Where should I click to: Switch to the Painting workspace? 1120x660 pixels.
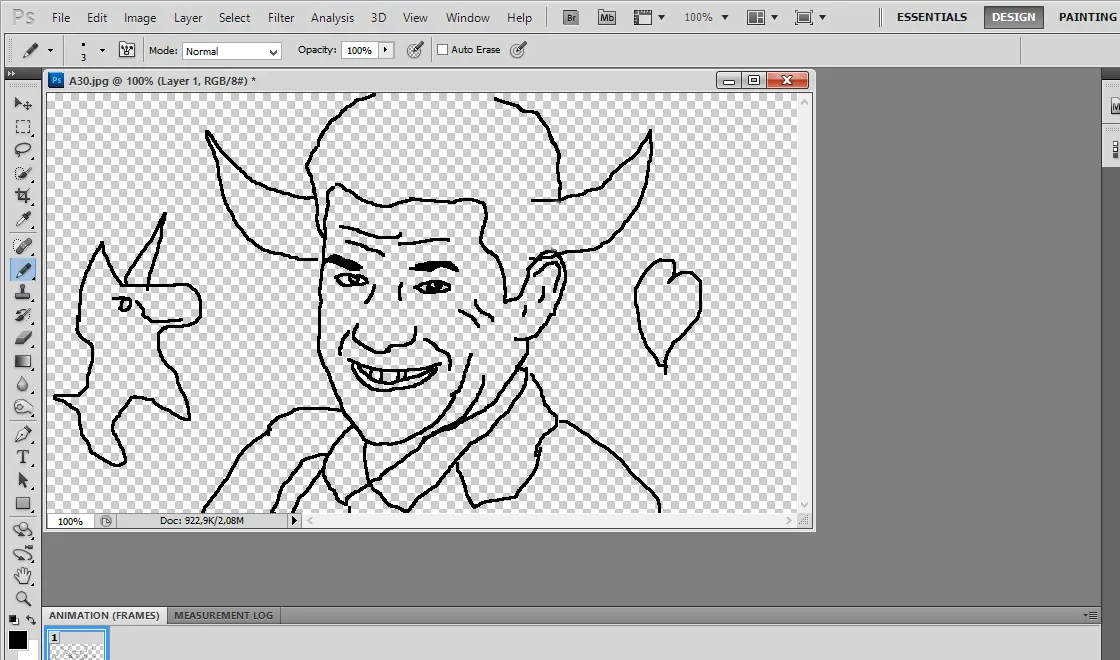tap(1087, 17)
